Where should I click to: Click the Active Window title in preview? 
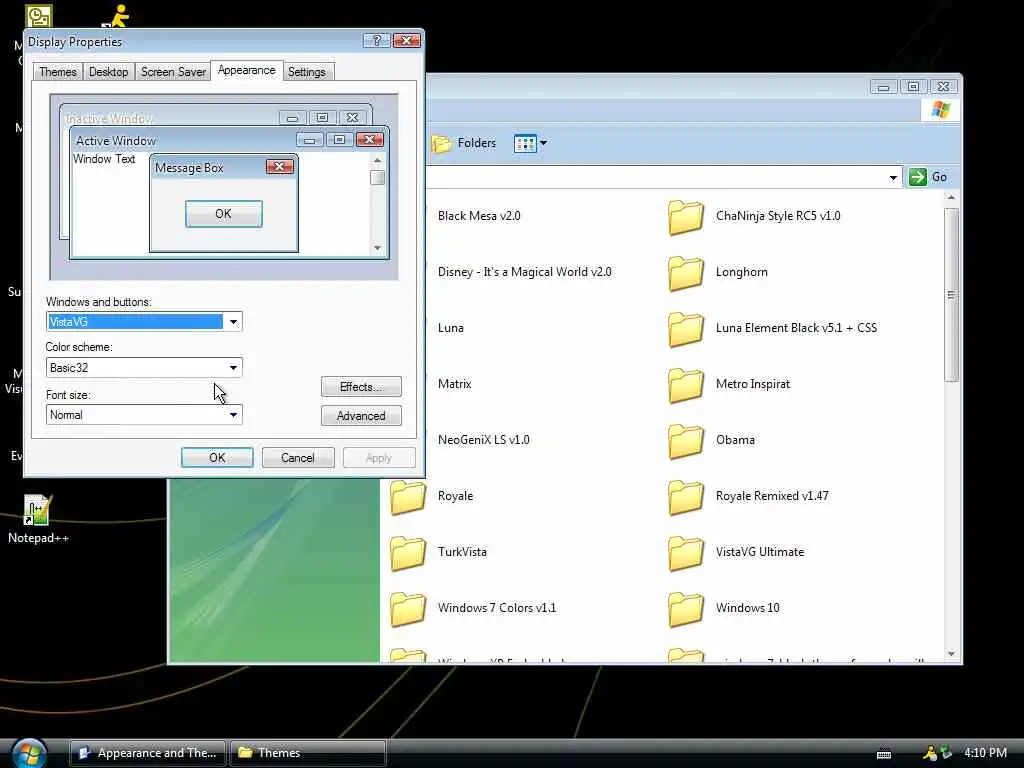(116, 140)
